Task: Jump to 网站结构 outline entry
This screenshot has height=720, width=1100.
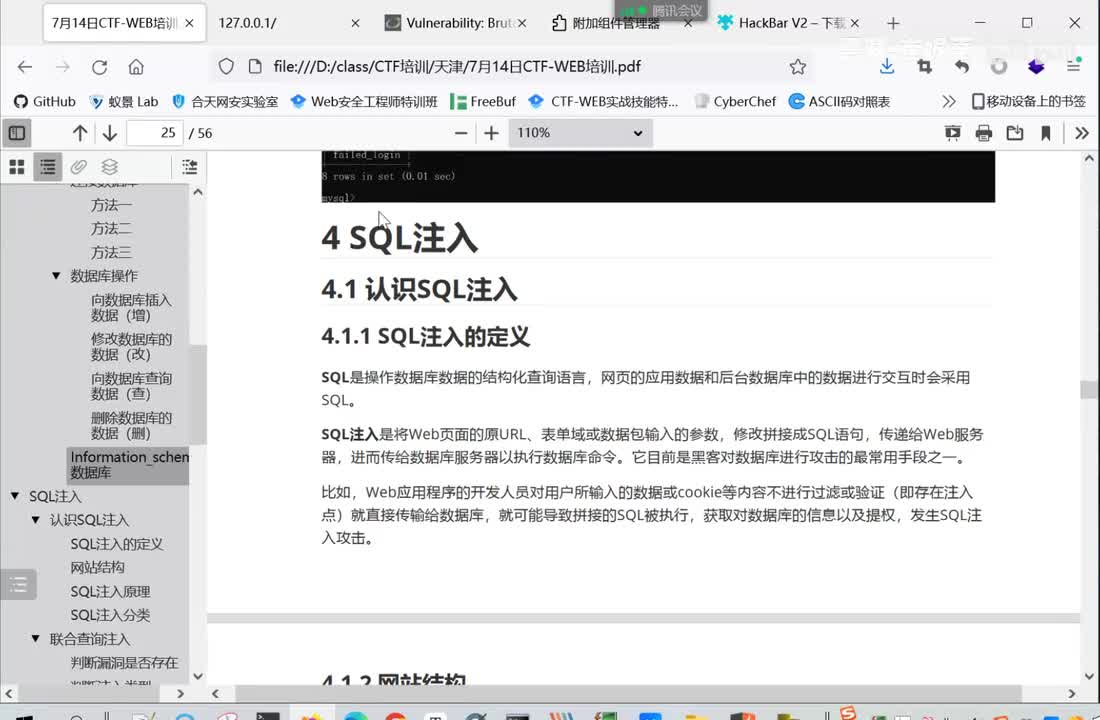Action: click(98, 567)
